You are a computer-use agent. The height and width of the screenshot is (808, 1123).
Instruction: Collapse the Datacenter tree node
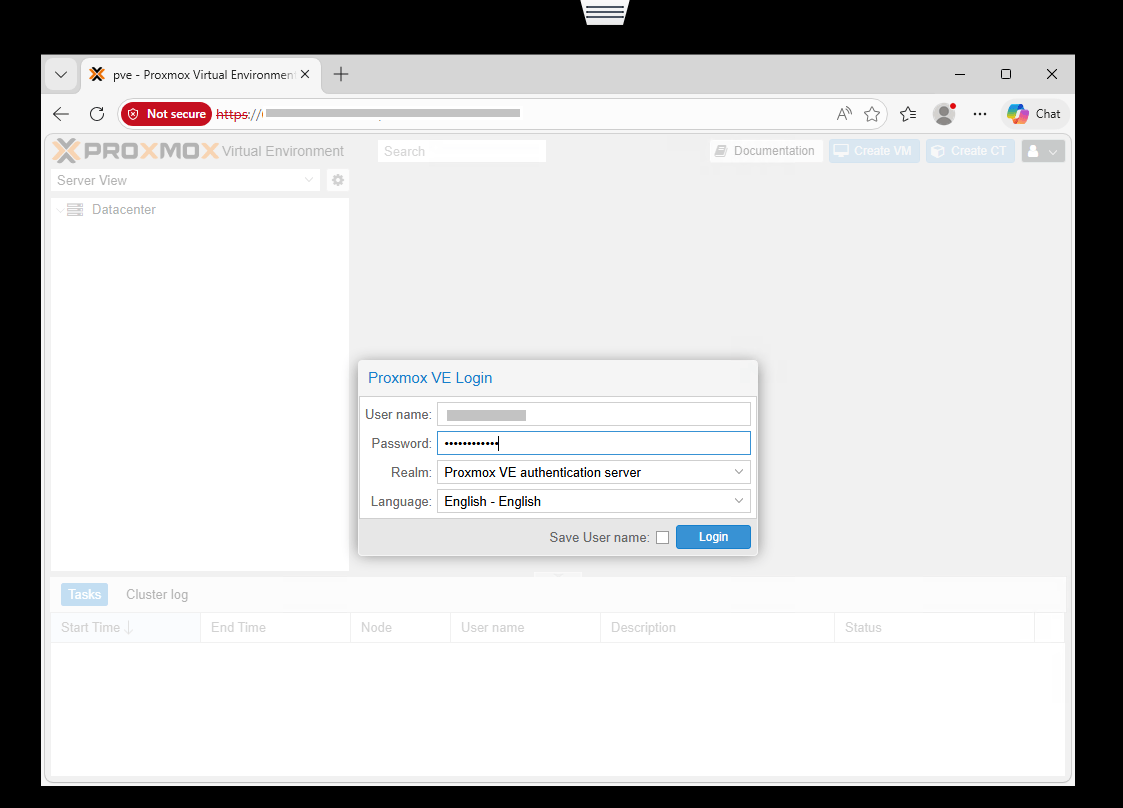coord(60,210)
